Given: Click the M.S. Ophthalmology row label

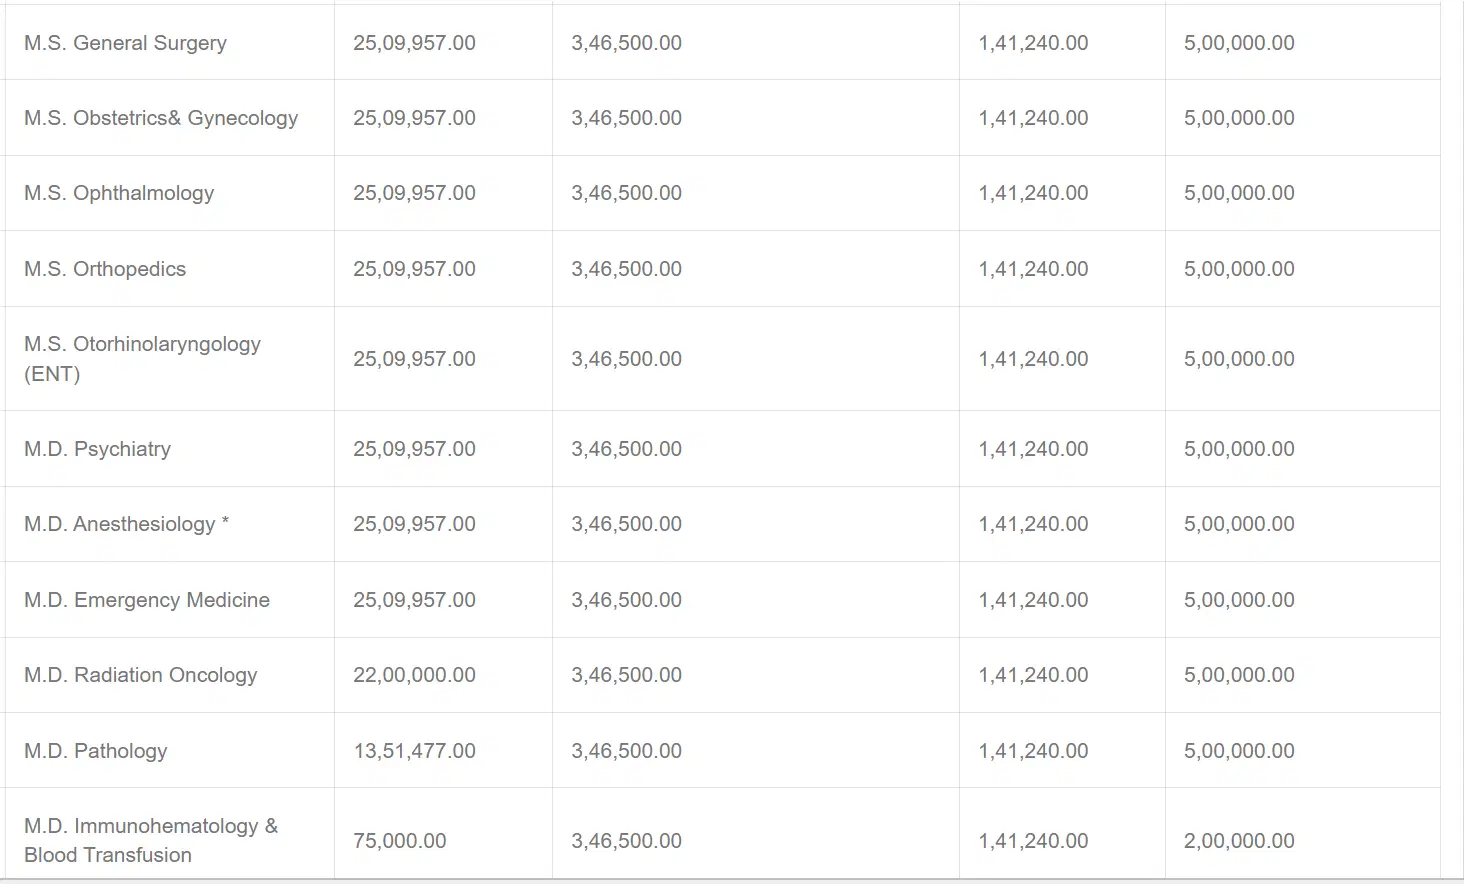Looking at the screenshot, I should point(119,193).
